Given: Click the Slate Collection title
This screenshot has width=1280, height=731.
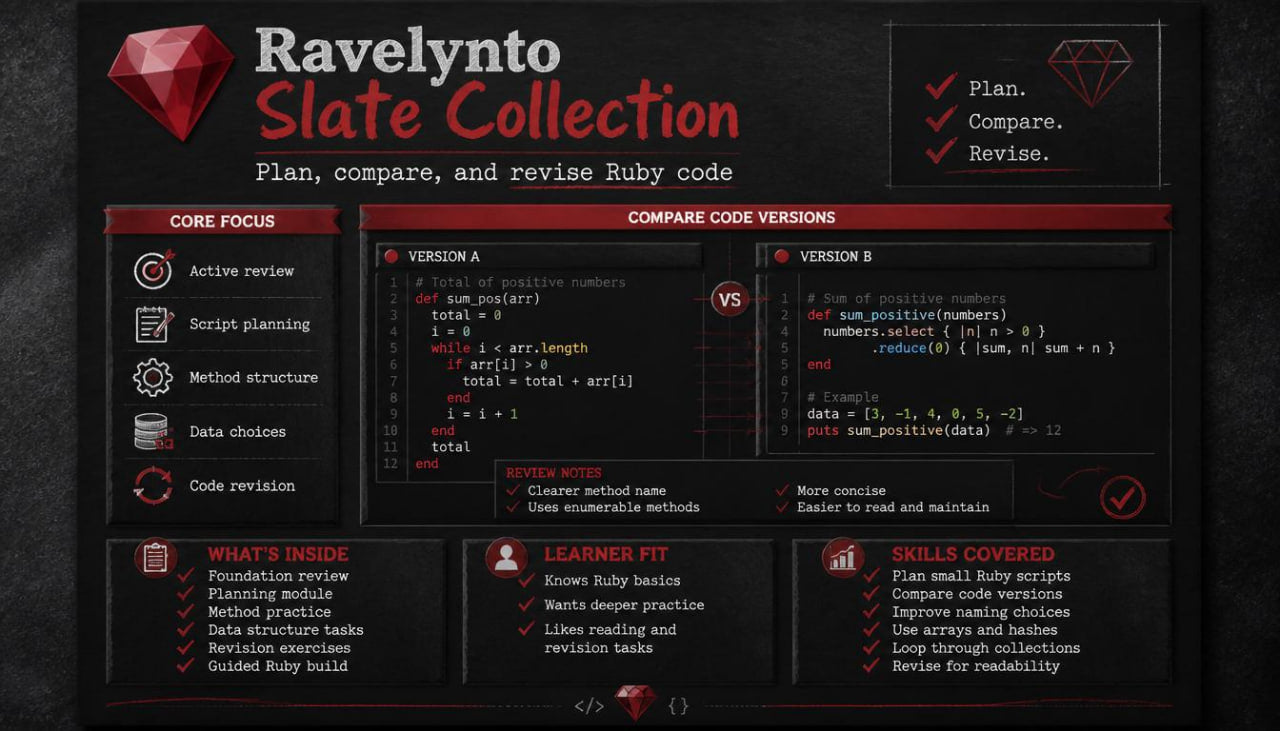Looking at the screenshot, I should pyautogui.click(x=497, y=111).
